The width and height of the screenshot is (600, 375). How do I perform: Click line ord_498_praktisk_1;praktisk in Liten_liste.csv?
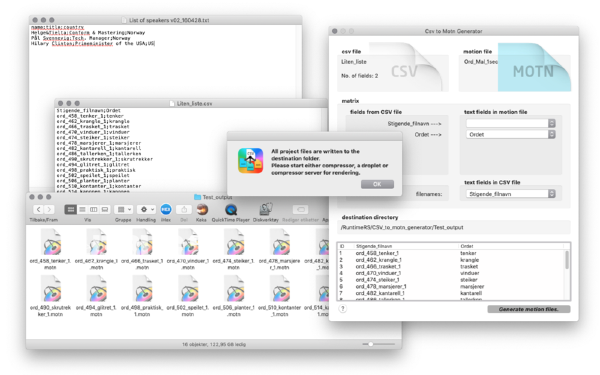(x=96, y=170)
